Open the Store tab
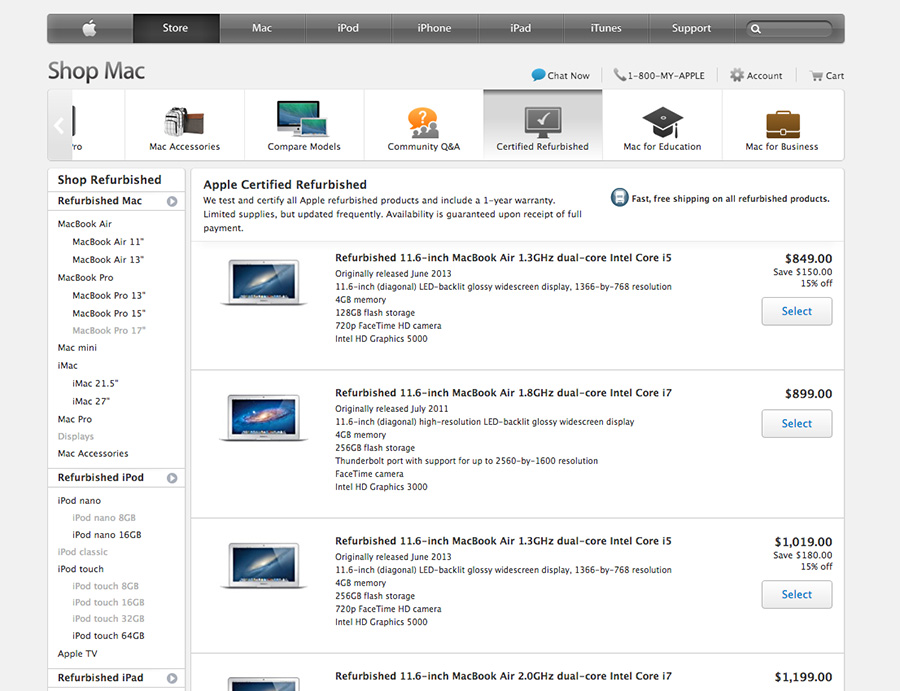Viewport: 900px width, 691px height. click(176, 28)
